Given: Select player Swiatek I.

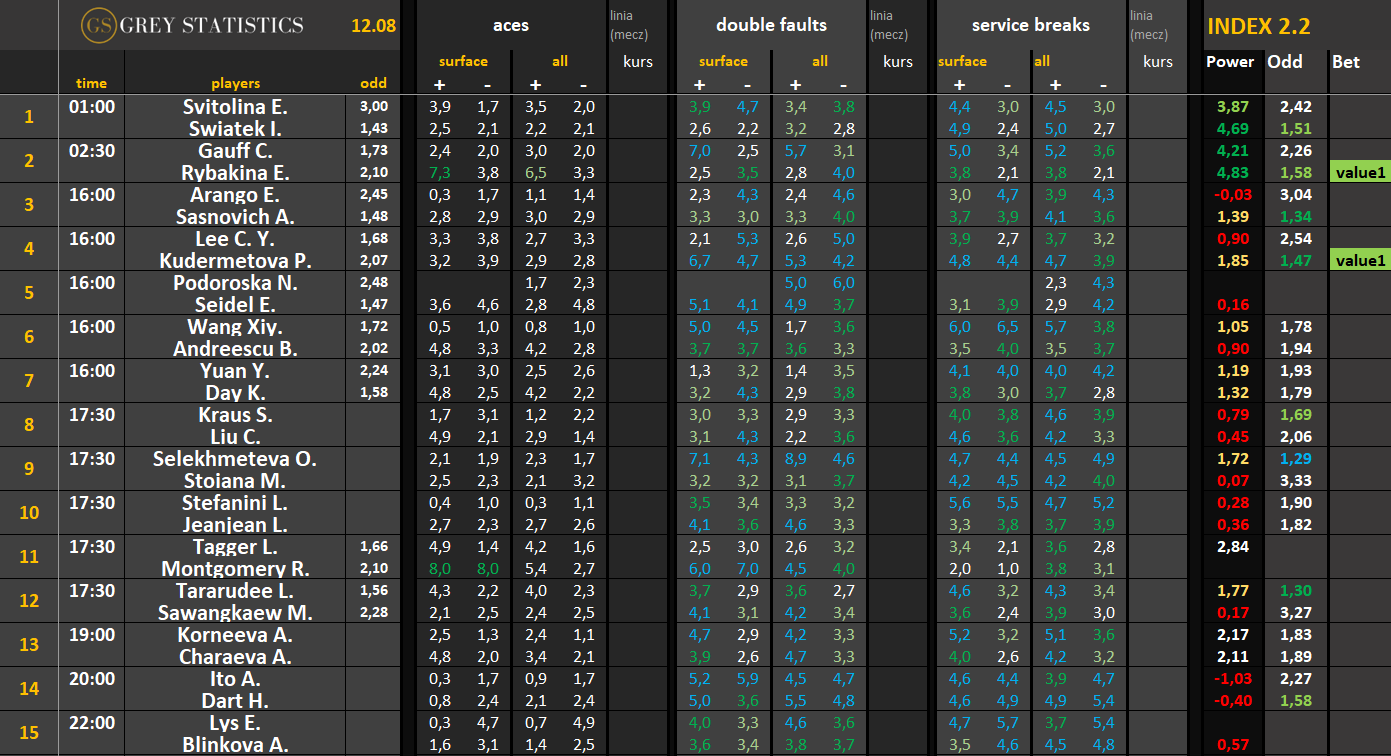Looking at the screenshot, I should pyautogui.click(x=236, y=128).
